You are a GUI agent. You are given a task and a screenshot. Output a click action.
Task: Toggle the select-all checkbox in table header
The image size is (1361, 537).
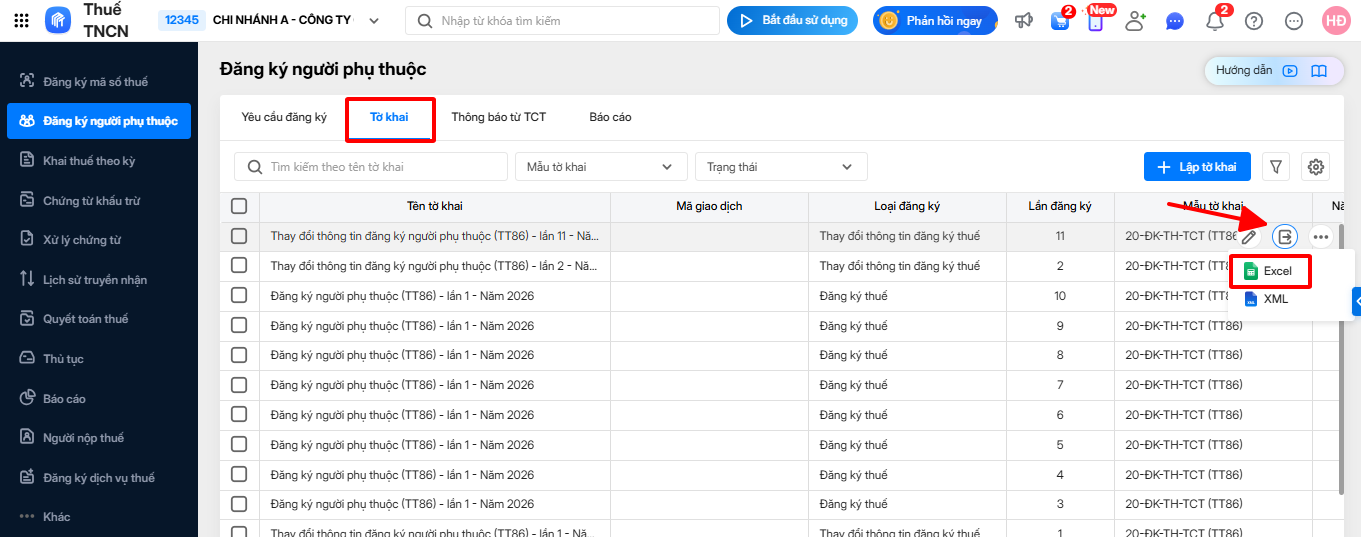[239, 206]
